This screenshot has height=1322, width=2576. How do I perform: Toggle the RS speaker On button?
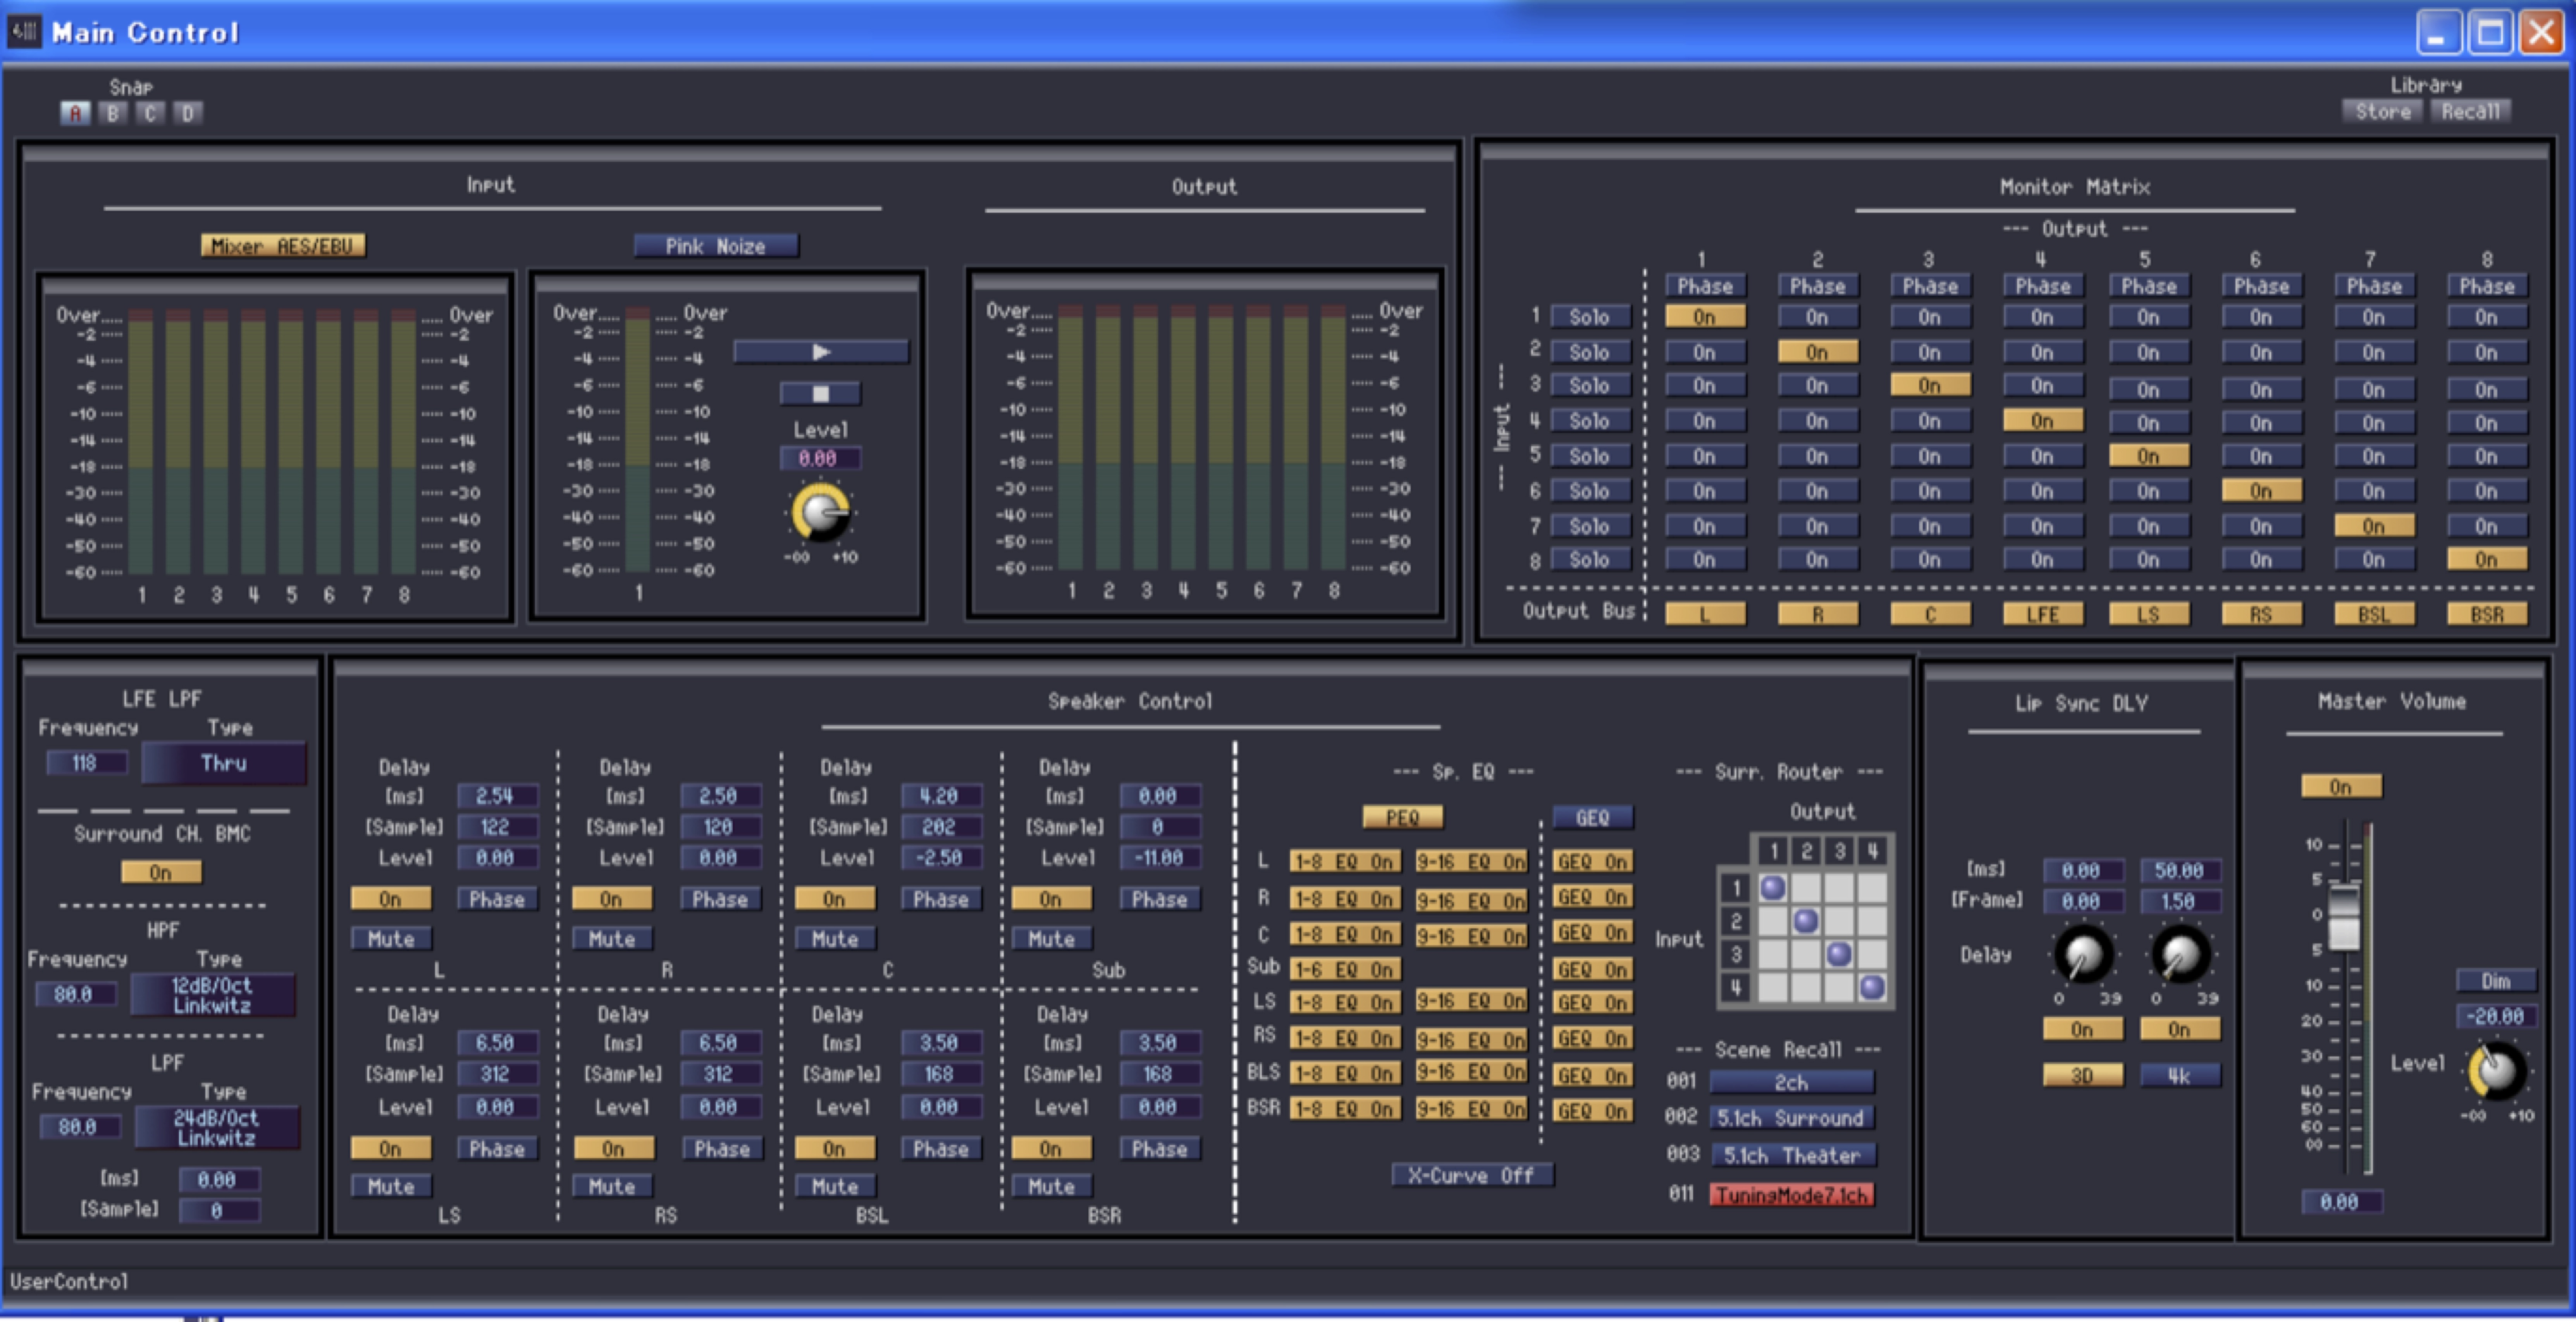[613, 1149]
